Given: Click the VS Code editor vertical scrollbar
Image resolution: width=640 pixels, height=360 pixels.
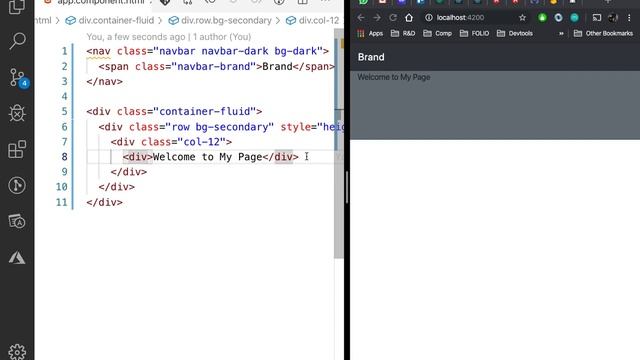Looking at the screenshot, I should coord(339,143).
